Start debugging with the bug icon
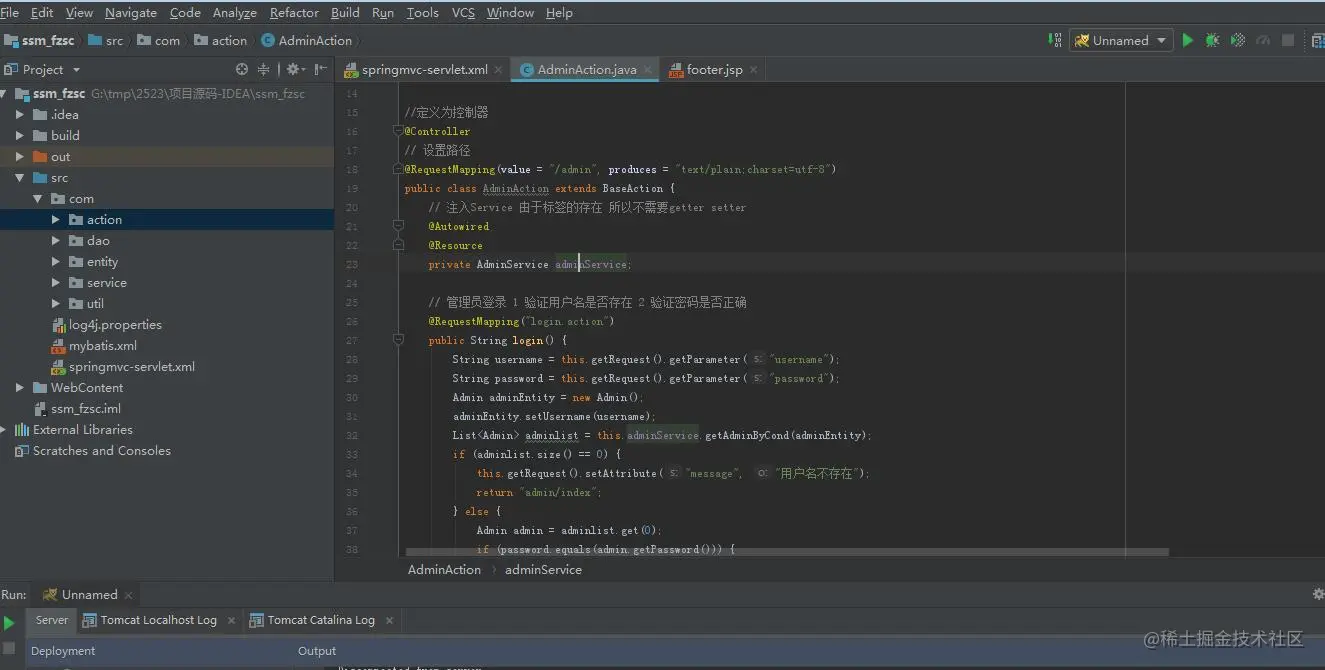The image size is (1325, 670). coord(1212,40)
